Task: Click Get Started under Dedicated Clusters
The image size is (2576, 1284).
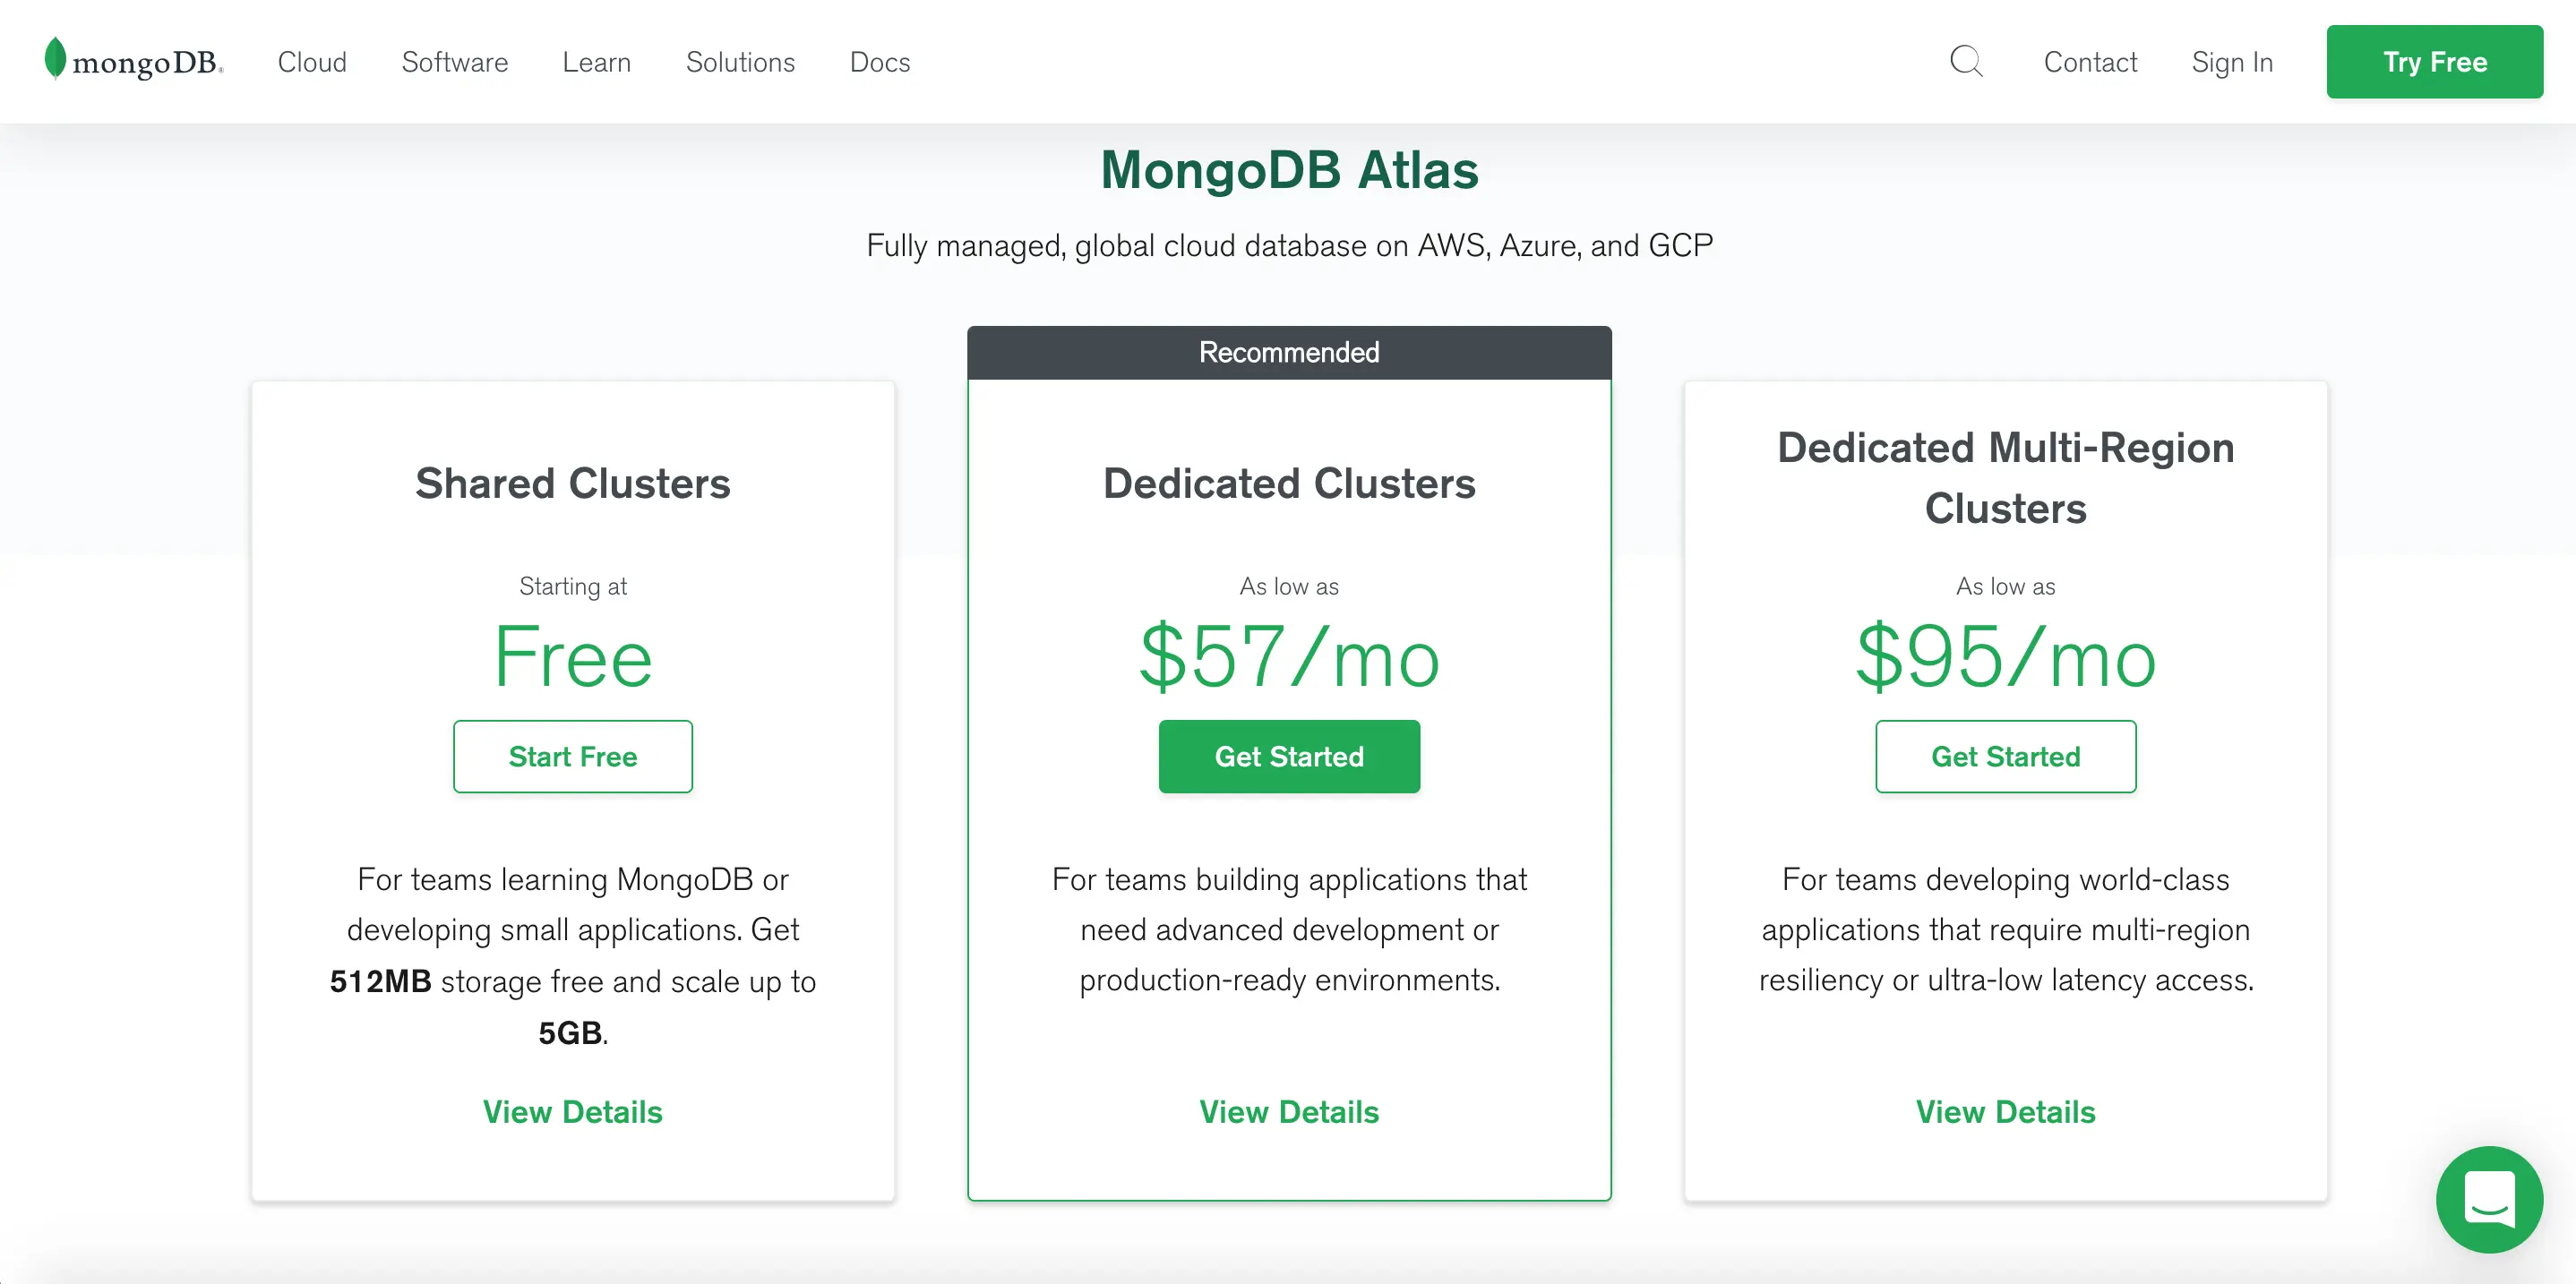Action: 1289,756
